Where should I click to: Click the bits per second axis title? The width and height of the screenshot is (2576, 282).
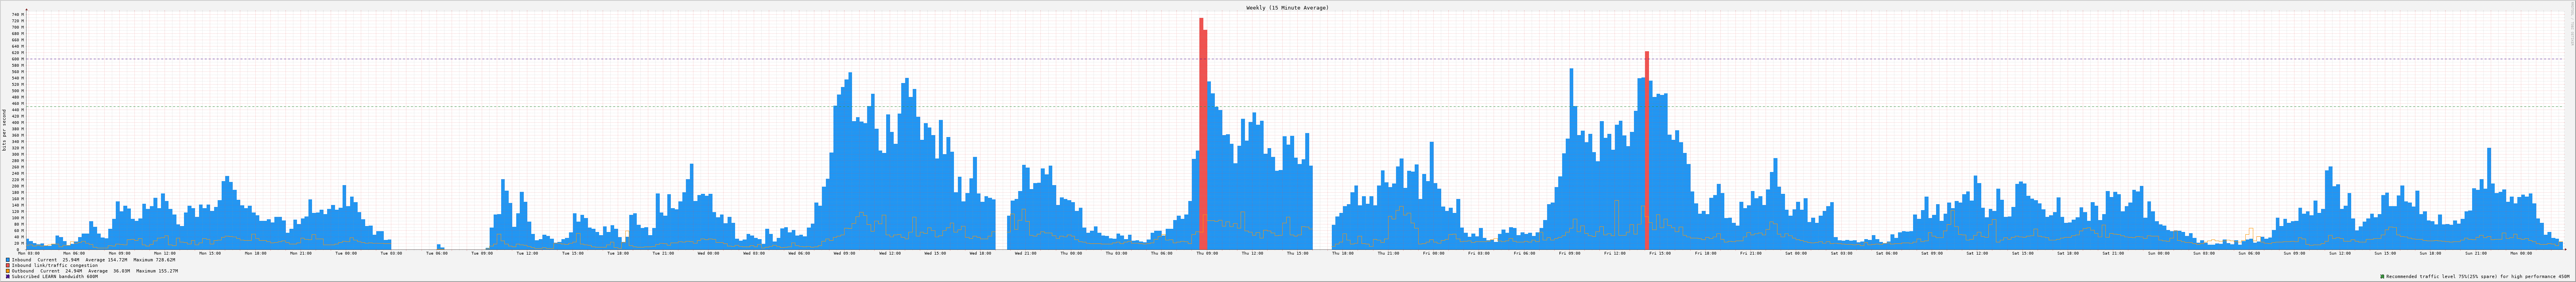(x=4, y=130)
